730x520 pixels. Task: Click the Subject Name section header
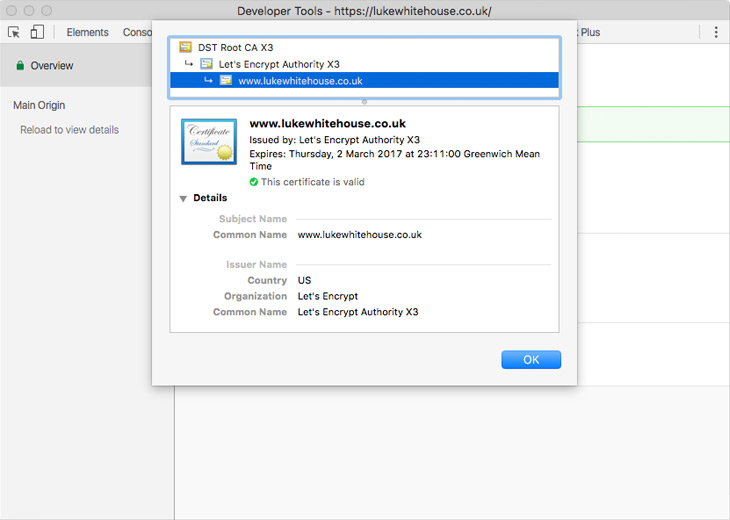click(253, 219)
